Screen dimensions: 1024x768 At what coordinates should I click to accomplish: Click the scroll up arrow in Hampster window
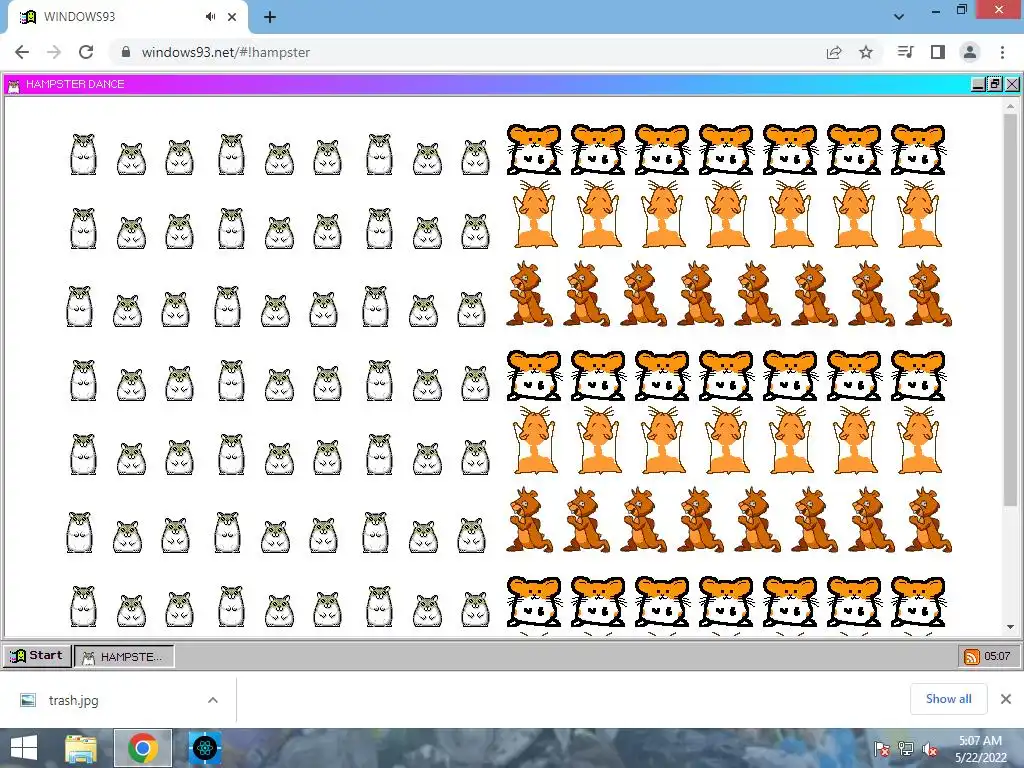tap(1010, 106)
